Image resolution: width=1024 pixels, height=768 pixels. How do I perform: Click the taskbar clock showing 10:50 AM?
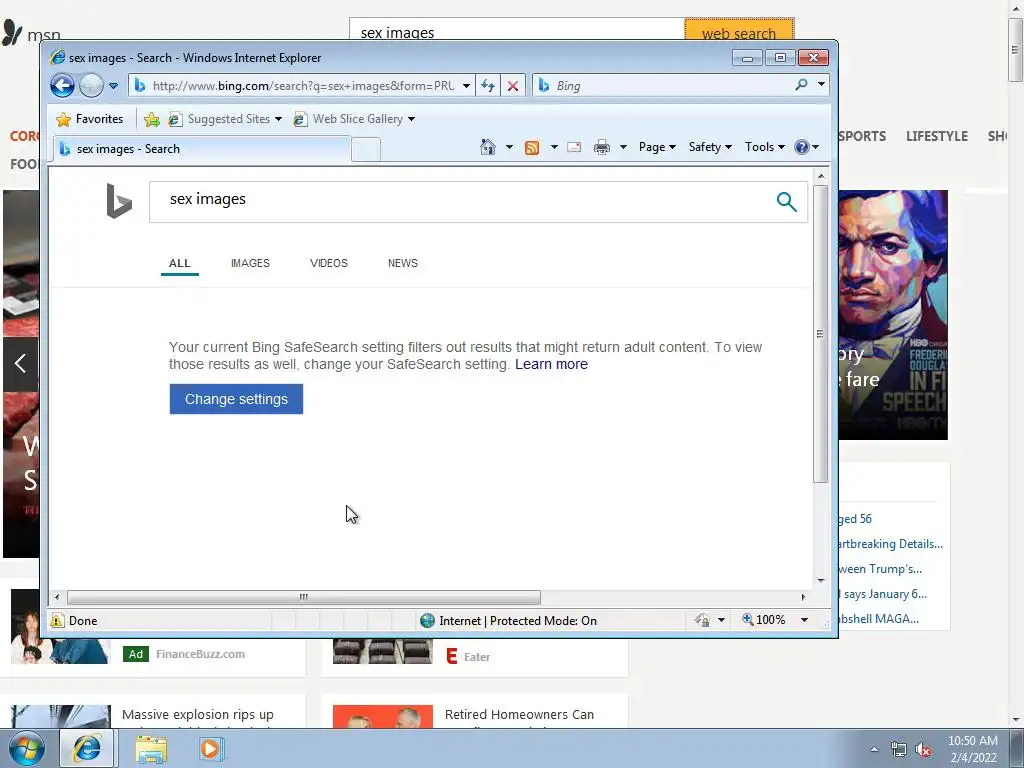[x=972, y=749]
